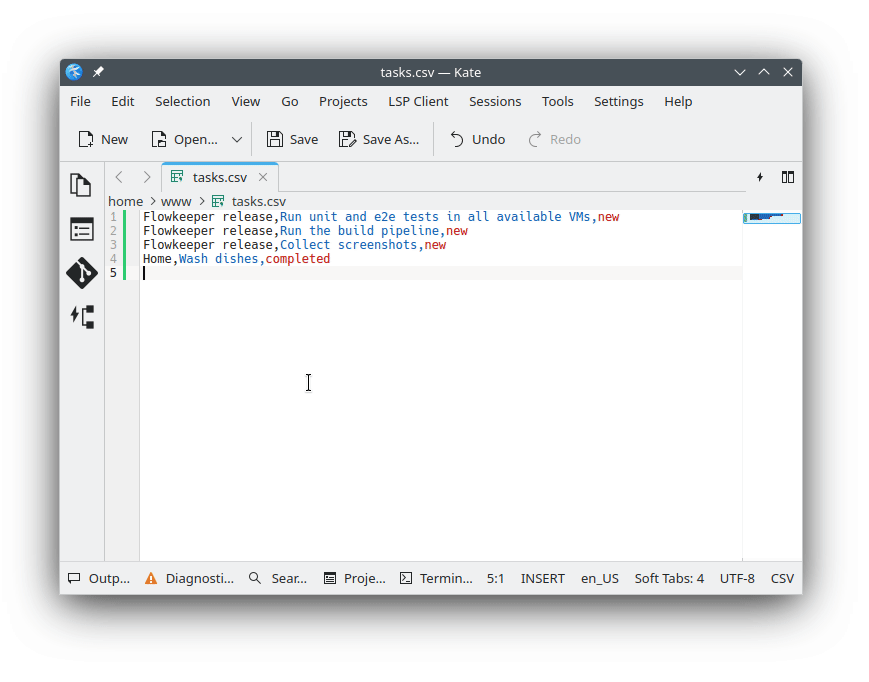Open the LSP symbol tree sidebar icon
Screen dimensions: 869x682
pos(83,317)
